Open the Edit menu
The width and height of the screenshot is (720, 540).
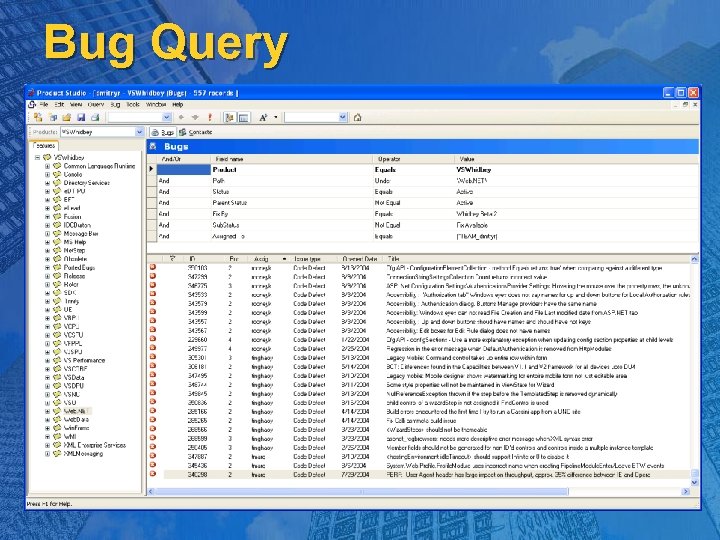60,105
